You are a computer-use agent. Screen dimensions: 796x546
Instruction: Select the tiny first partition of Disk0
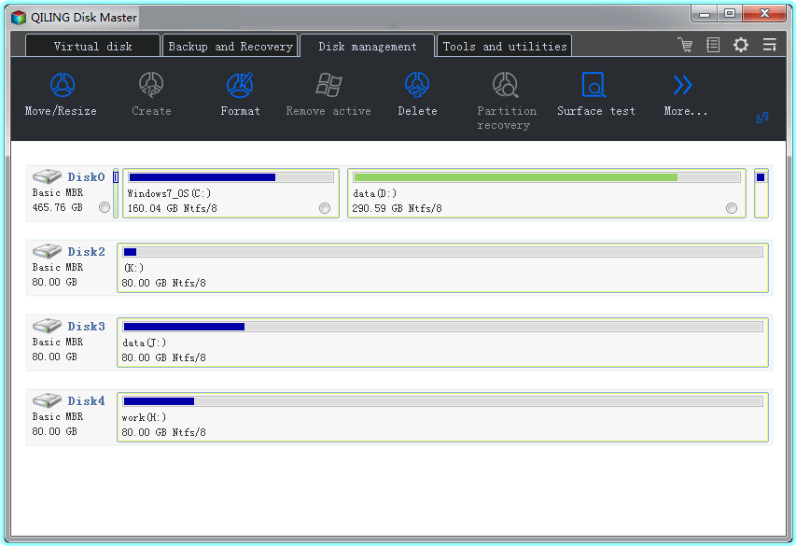(x=116, y=193)
